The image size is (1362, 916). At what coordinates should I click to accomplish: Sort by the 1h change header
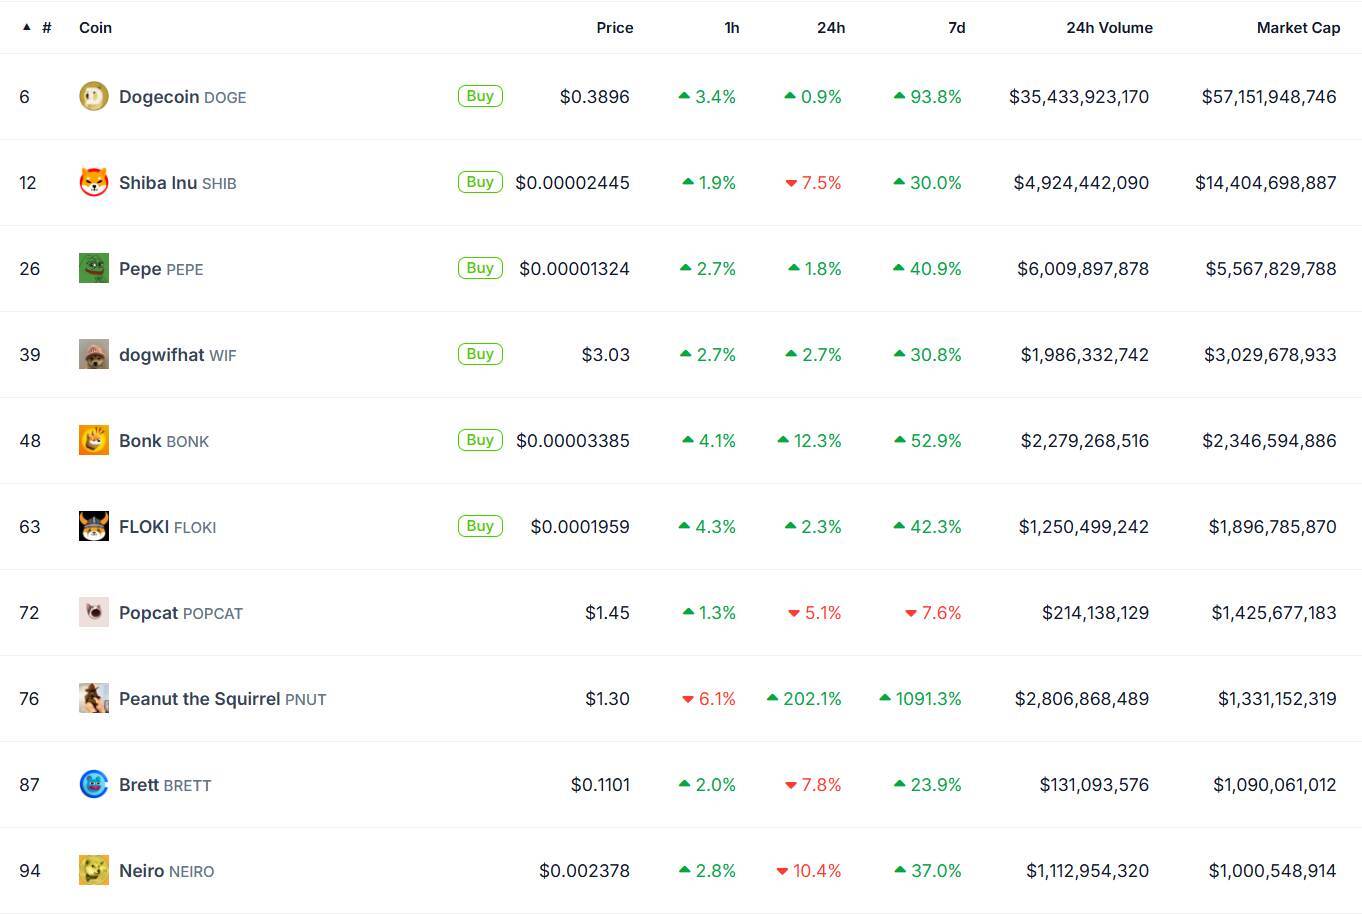pyautogui.click(x=732, y=28)
